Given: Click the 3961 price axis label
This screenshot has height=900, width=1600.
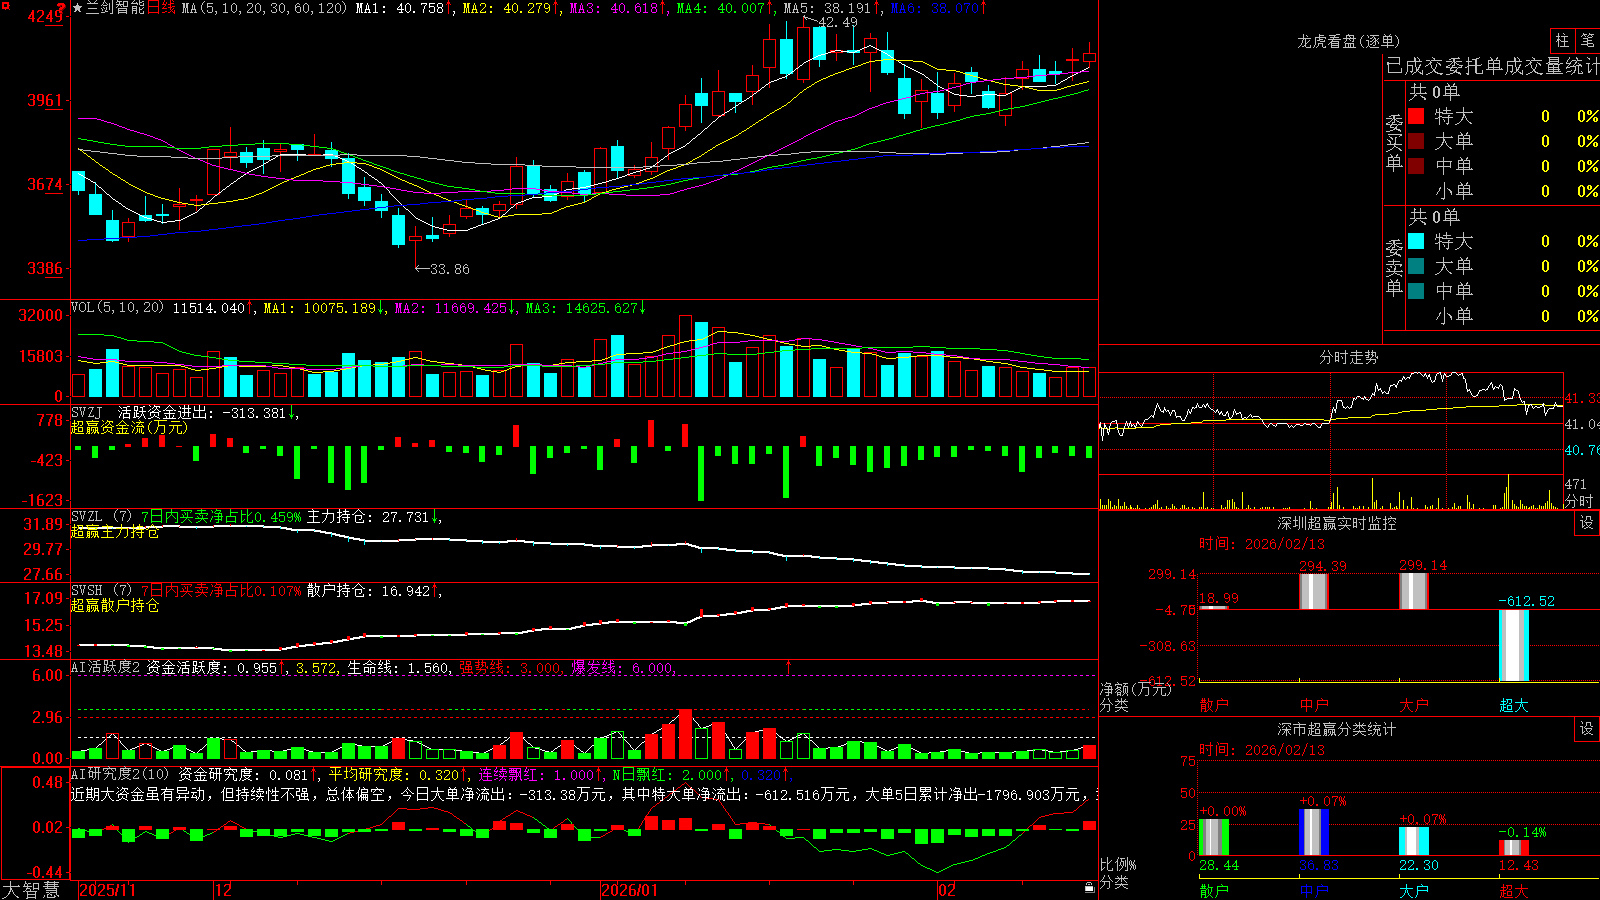Looking at the screenshot, I should tap(44, 100).
